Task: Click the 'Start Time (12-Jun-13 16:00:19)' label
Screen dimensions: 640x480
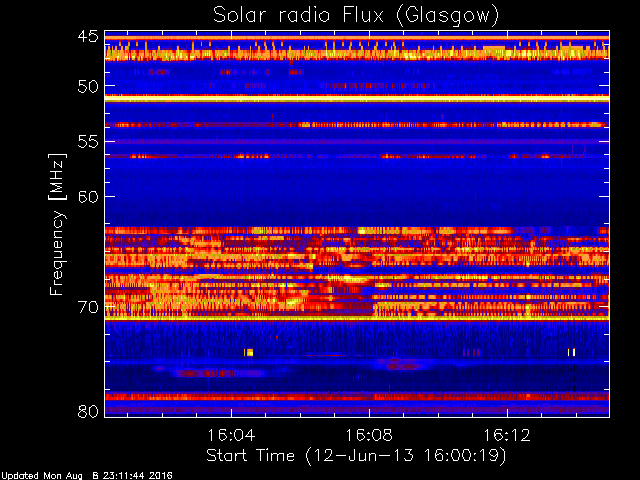Action: 356,456
